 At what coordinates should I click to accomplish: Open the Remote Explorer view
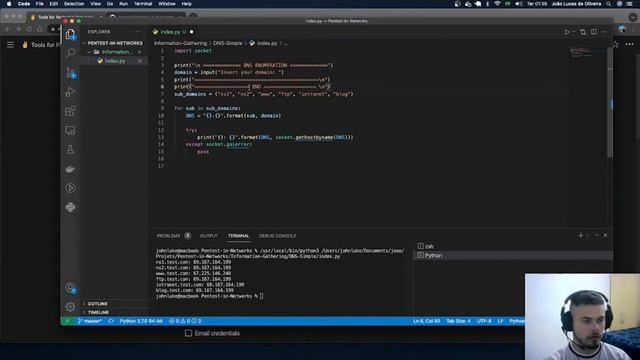tap(70, 131)
